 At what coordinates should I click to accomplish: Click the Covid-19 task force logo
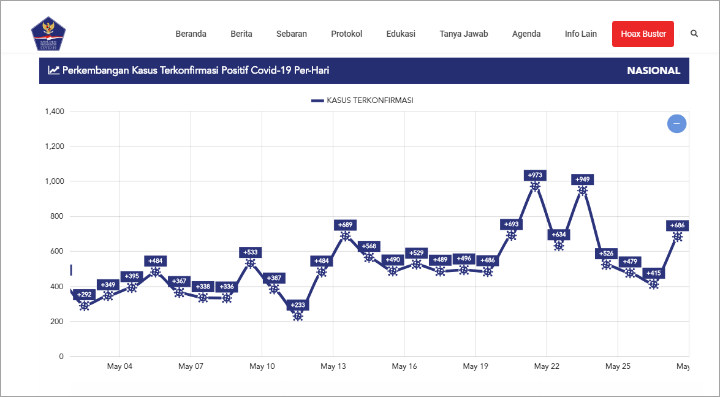pyautogui.click(x=48, y=34)
